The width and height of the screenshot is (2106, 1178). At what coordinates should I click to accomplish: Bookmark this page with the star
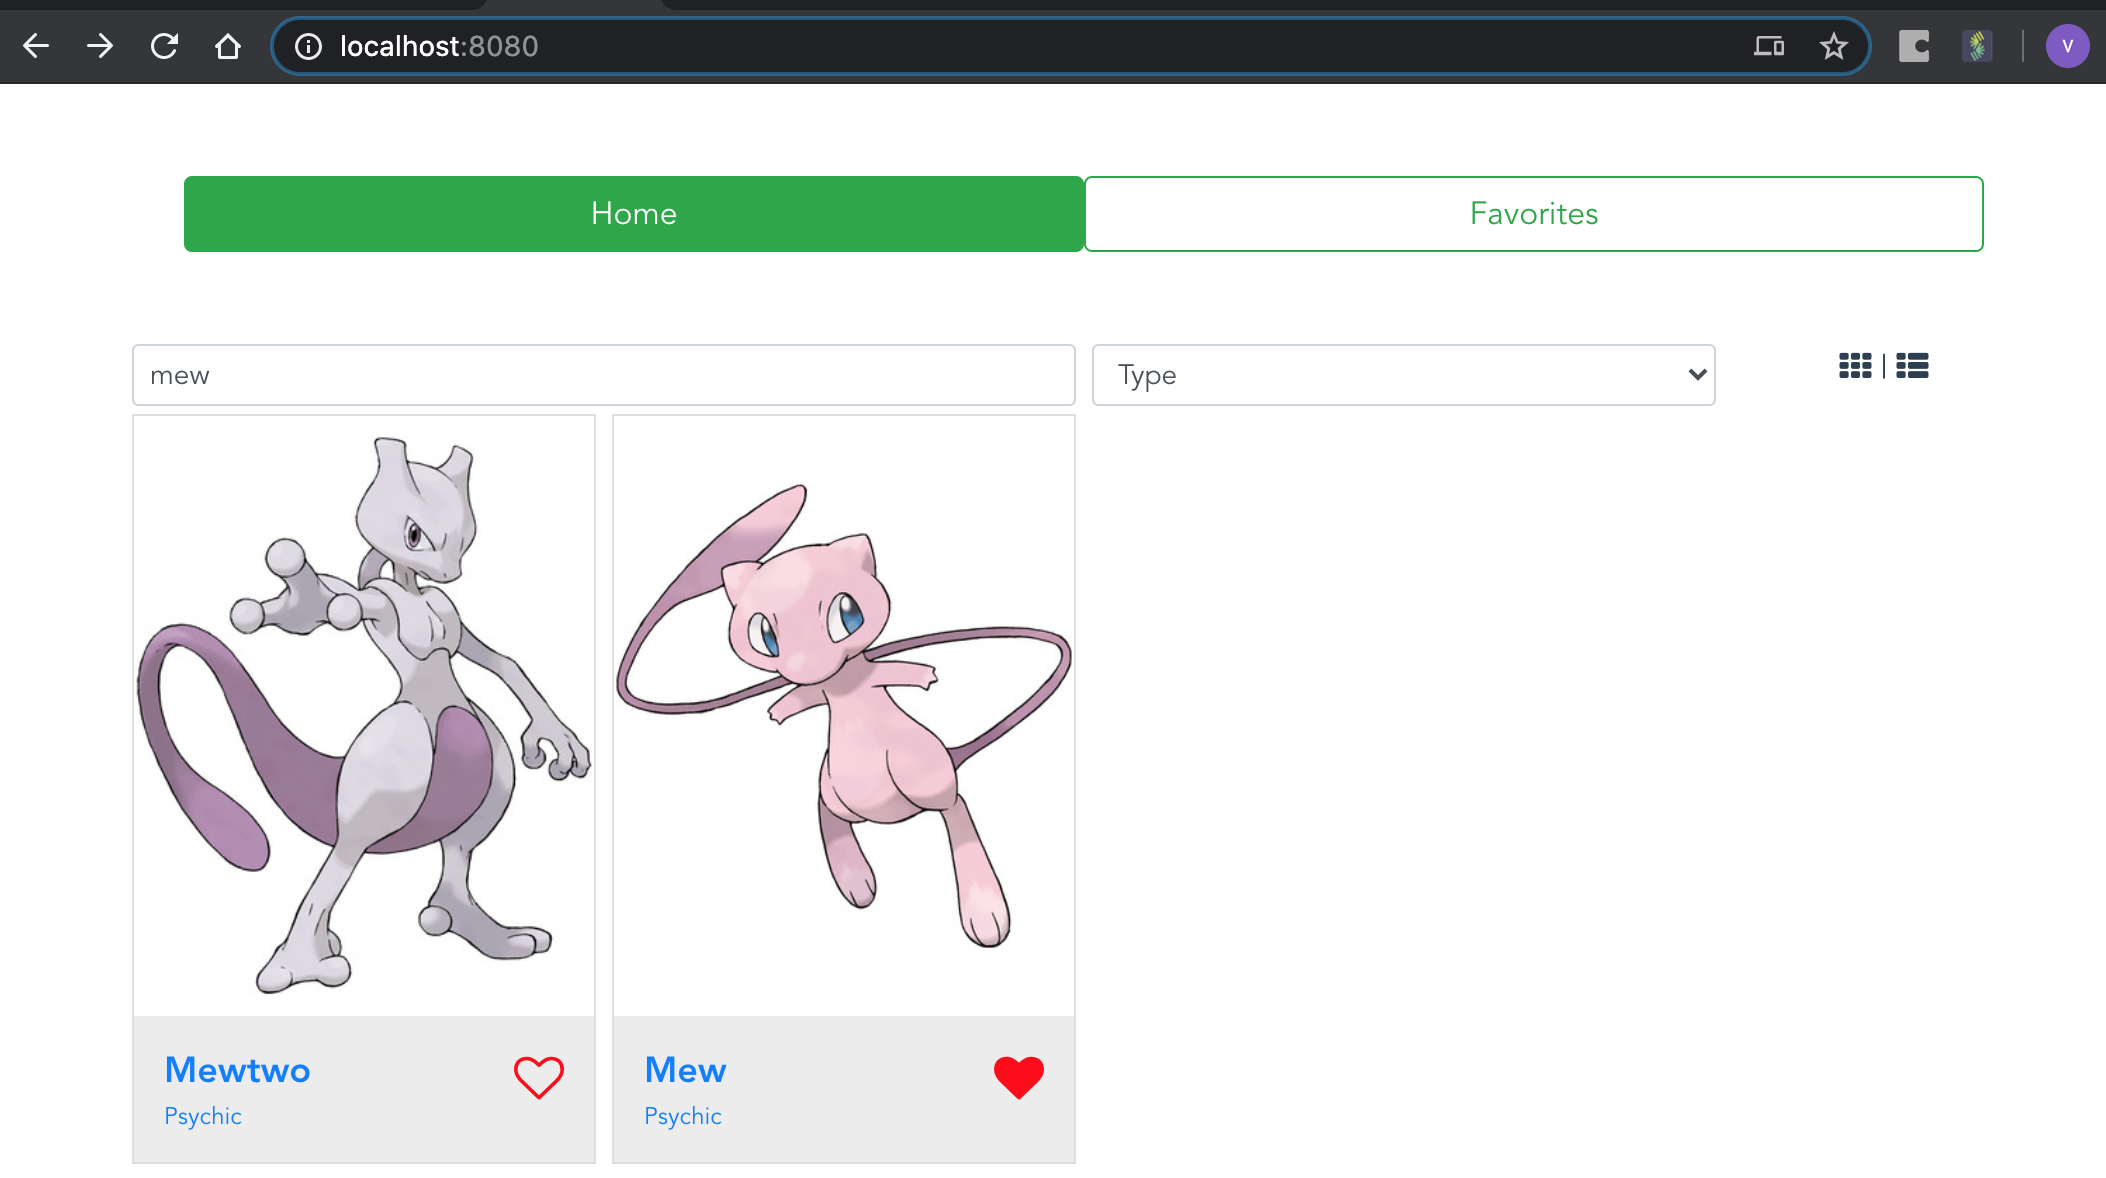(x=1833, y=46)
